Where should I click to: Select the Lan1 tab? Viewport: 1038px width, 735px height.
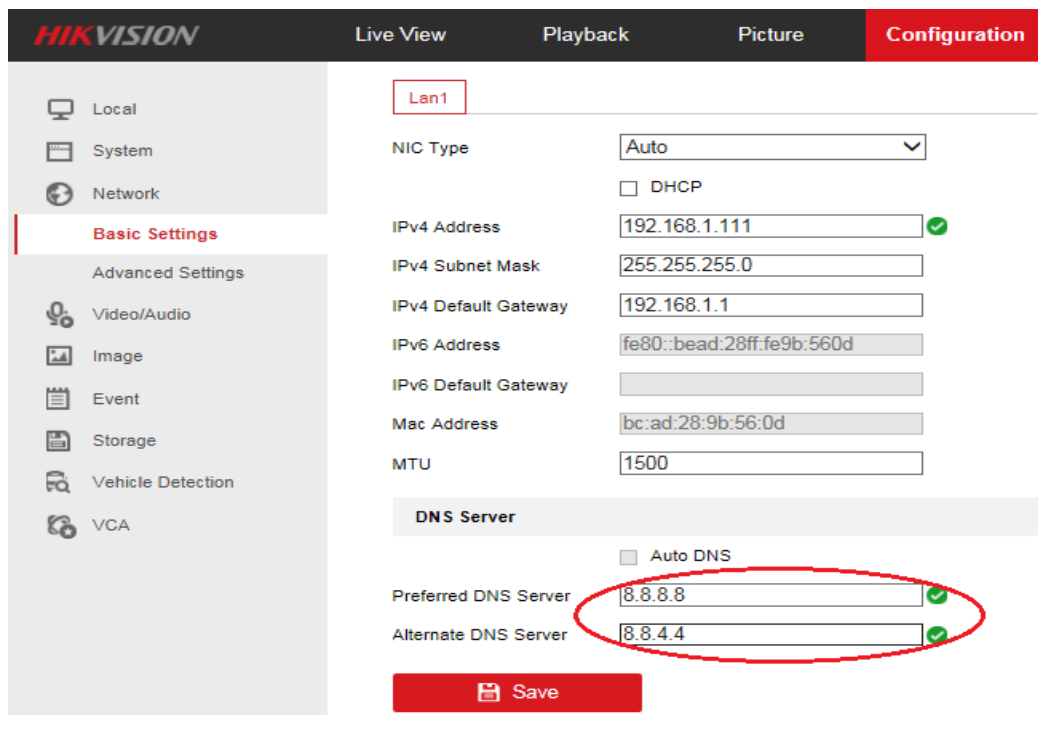tap(428, 98)
